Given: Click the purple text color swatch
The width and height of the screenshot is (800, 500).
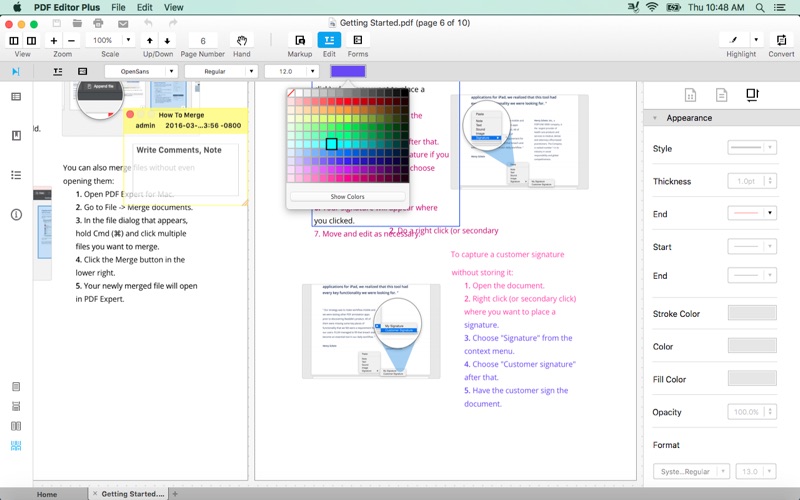Looking at the screenshot, I should coord(348,71).
